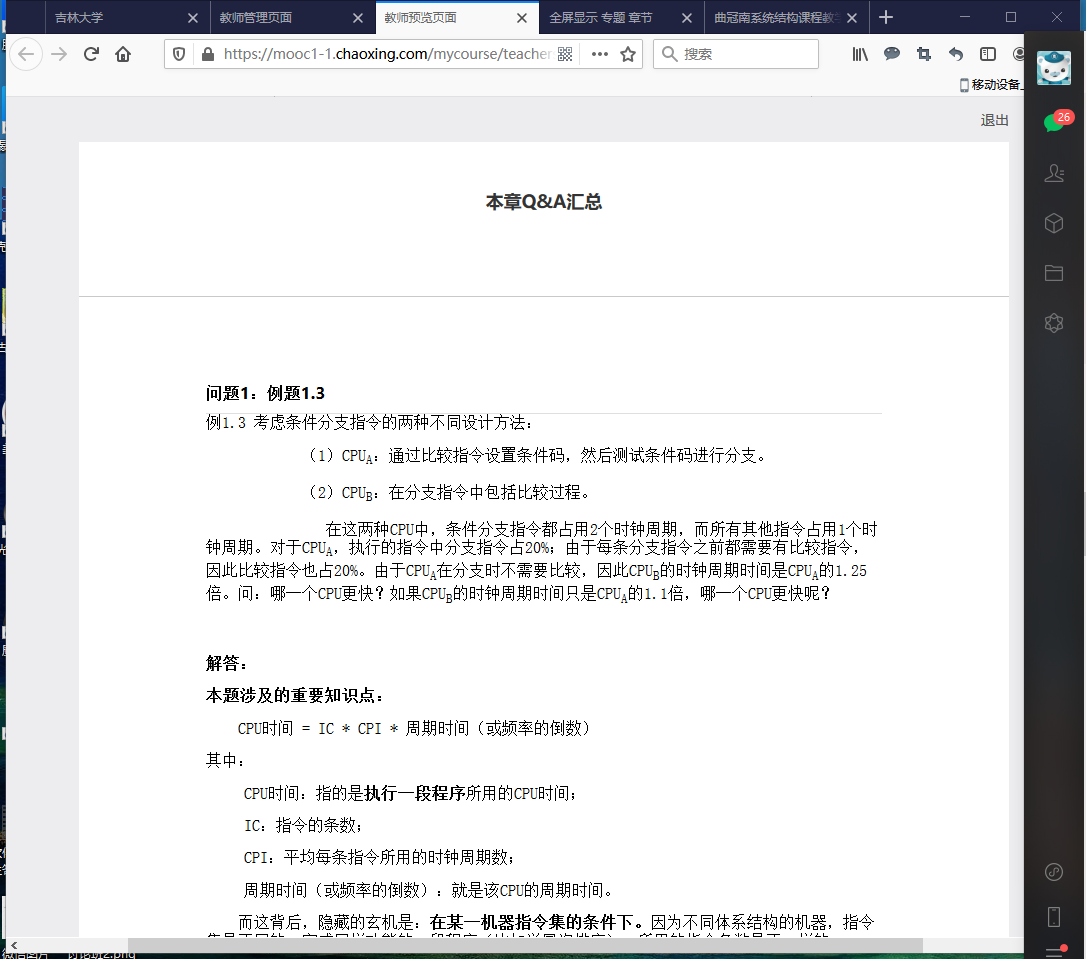Bookmark this page with the star icon
This screenshot has width=1086, height=959.
tap(628, 54)
